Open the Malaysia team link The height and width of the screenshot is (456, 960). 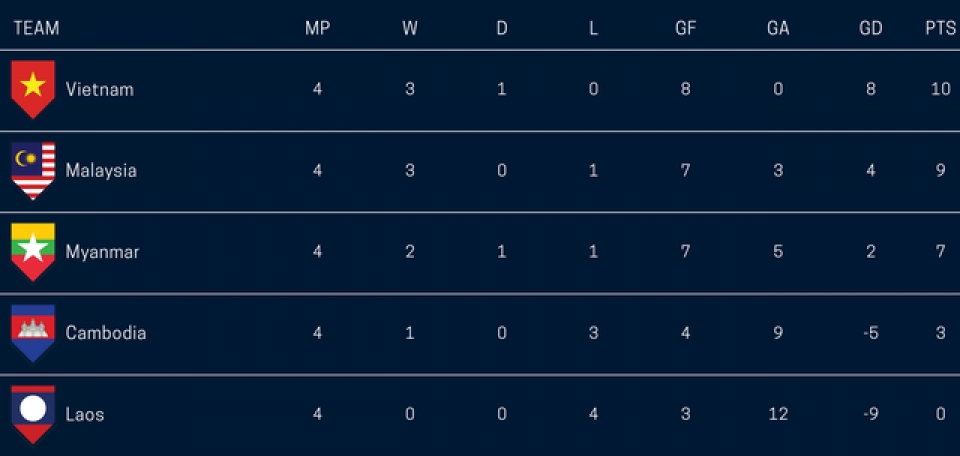[101, 170]
